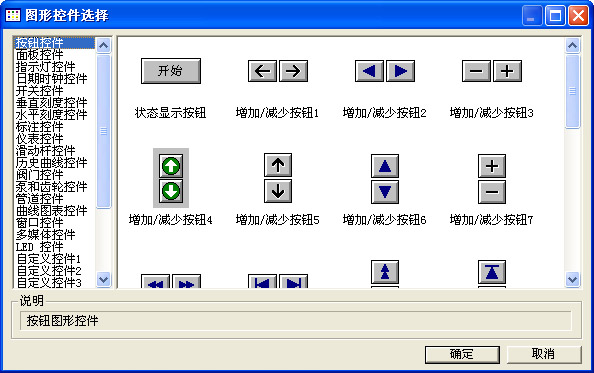Select 泵和齿轮控件 in the category list
Screen dimensions: 594x373
tap(55, 187)
